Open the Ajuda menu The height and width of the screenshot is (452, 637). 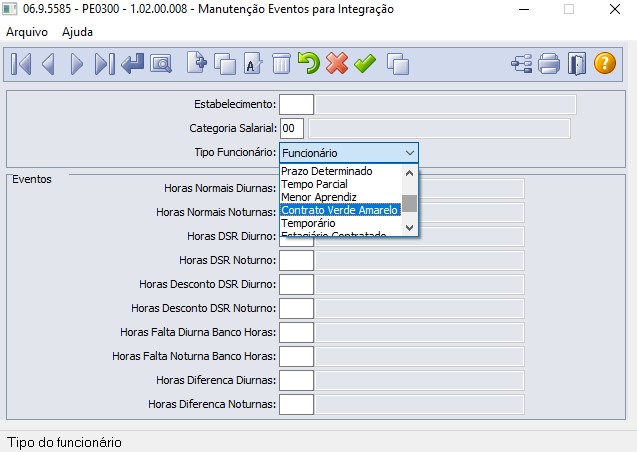pyautogui.click(x=77, y=32)
